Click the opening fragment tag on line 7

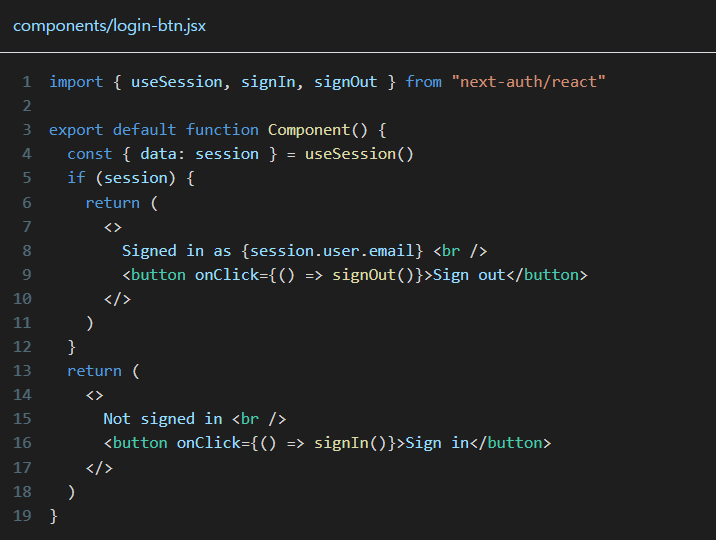pyautogui.click(x=113, y=227)
